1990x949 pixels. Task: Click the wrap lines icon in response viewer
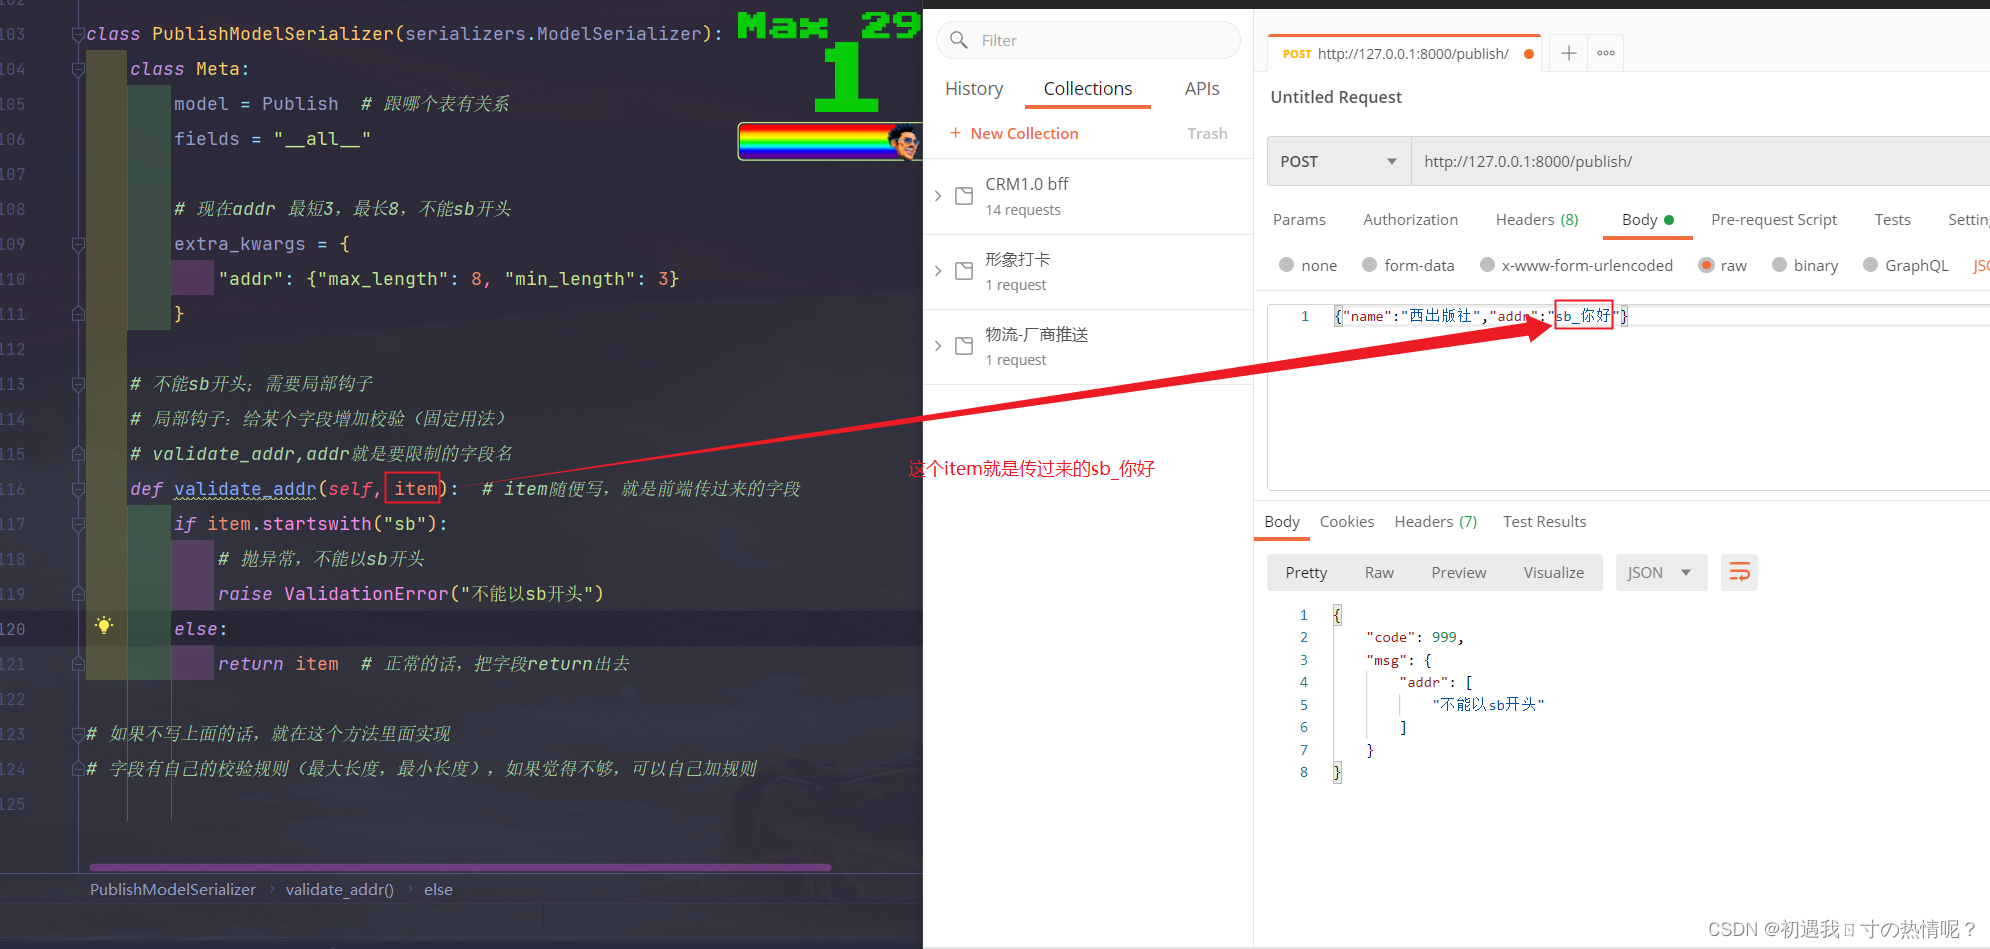[1739, 572]
